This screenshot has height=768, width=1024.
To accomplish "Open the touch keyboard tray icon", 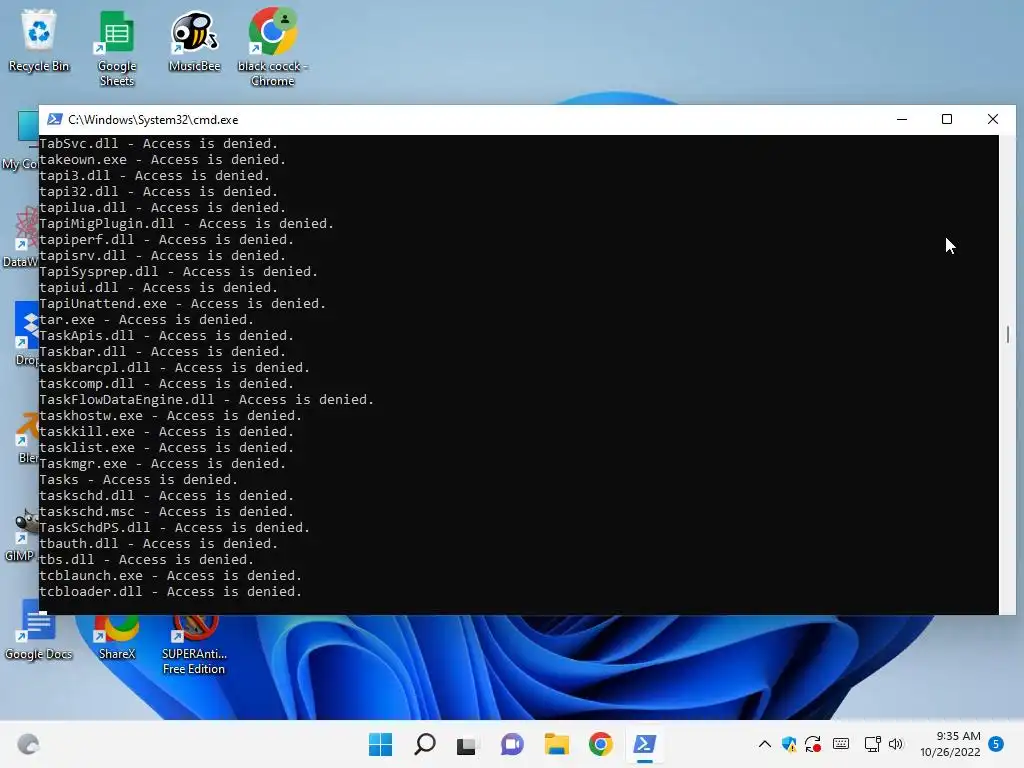I will click(841, 744).
